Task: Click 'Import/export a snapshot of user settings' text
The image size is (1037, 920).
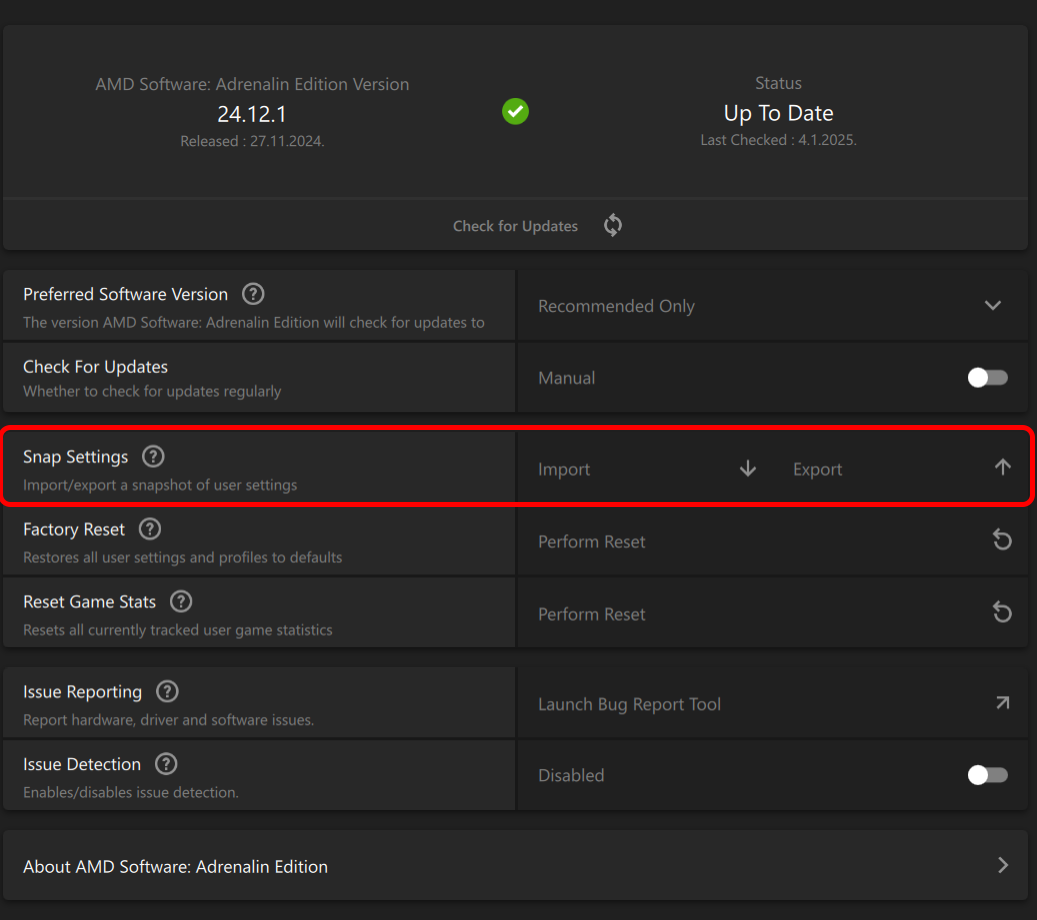Action: click(160, 485)
